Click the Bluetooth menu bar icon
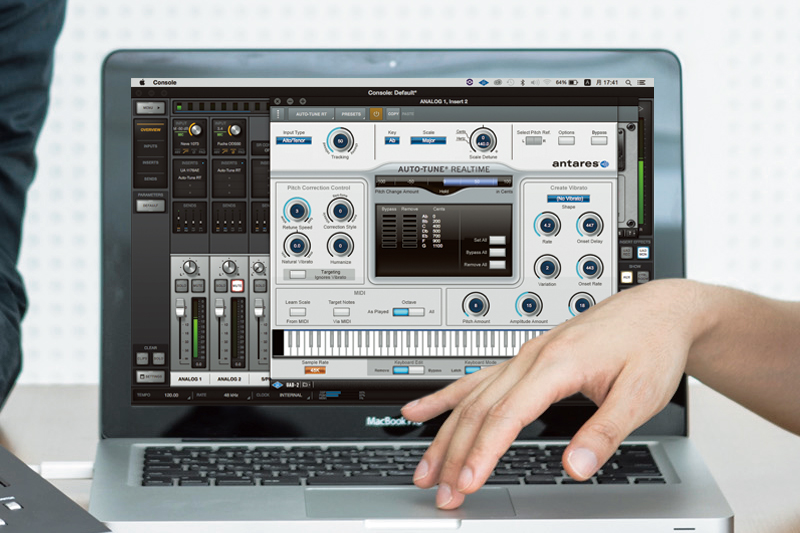Viewport: 800px width, 533px height. click(x=522, y=83)
